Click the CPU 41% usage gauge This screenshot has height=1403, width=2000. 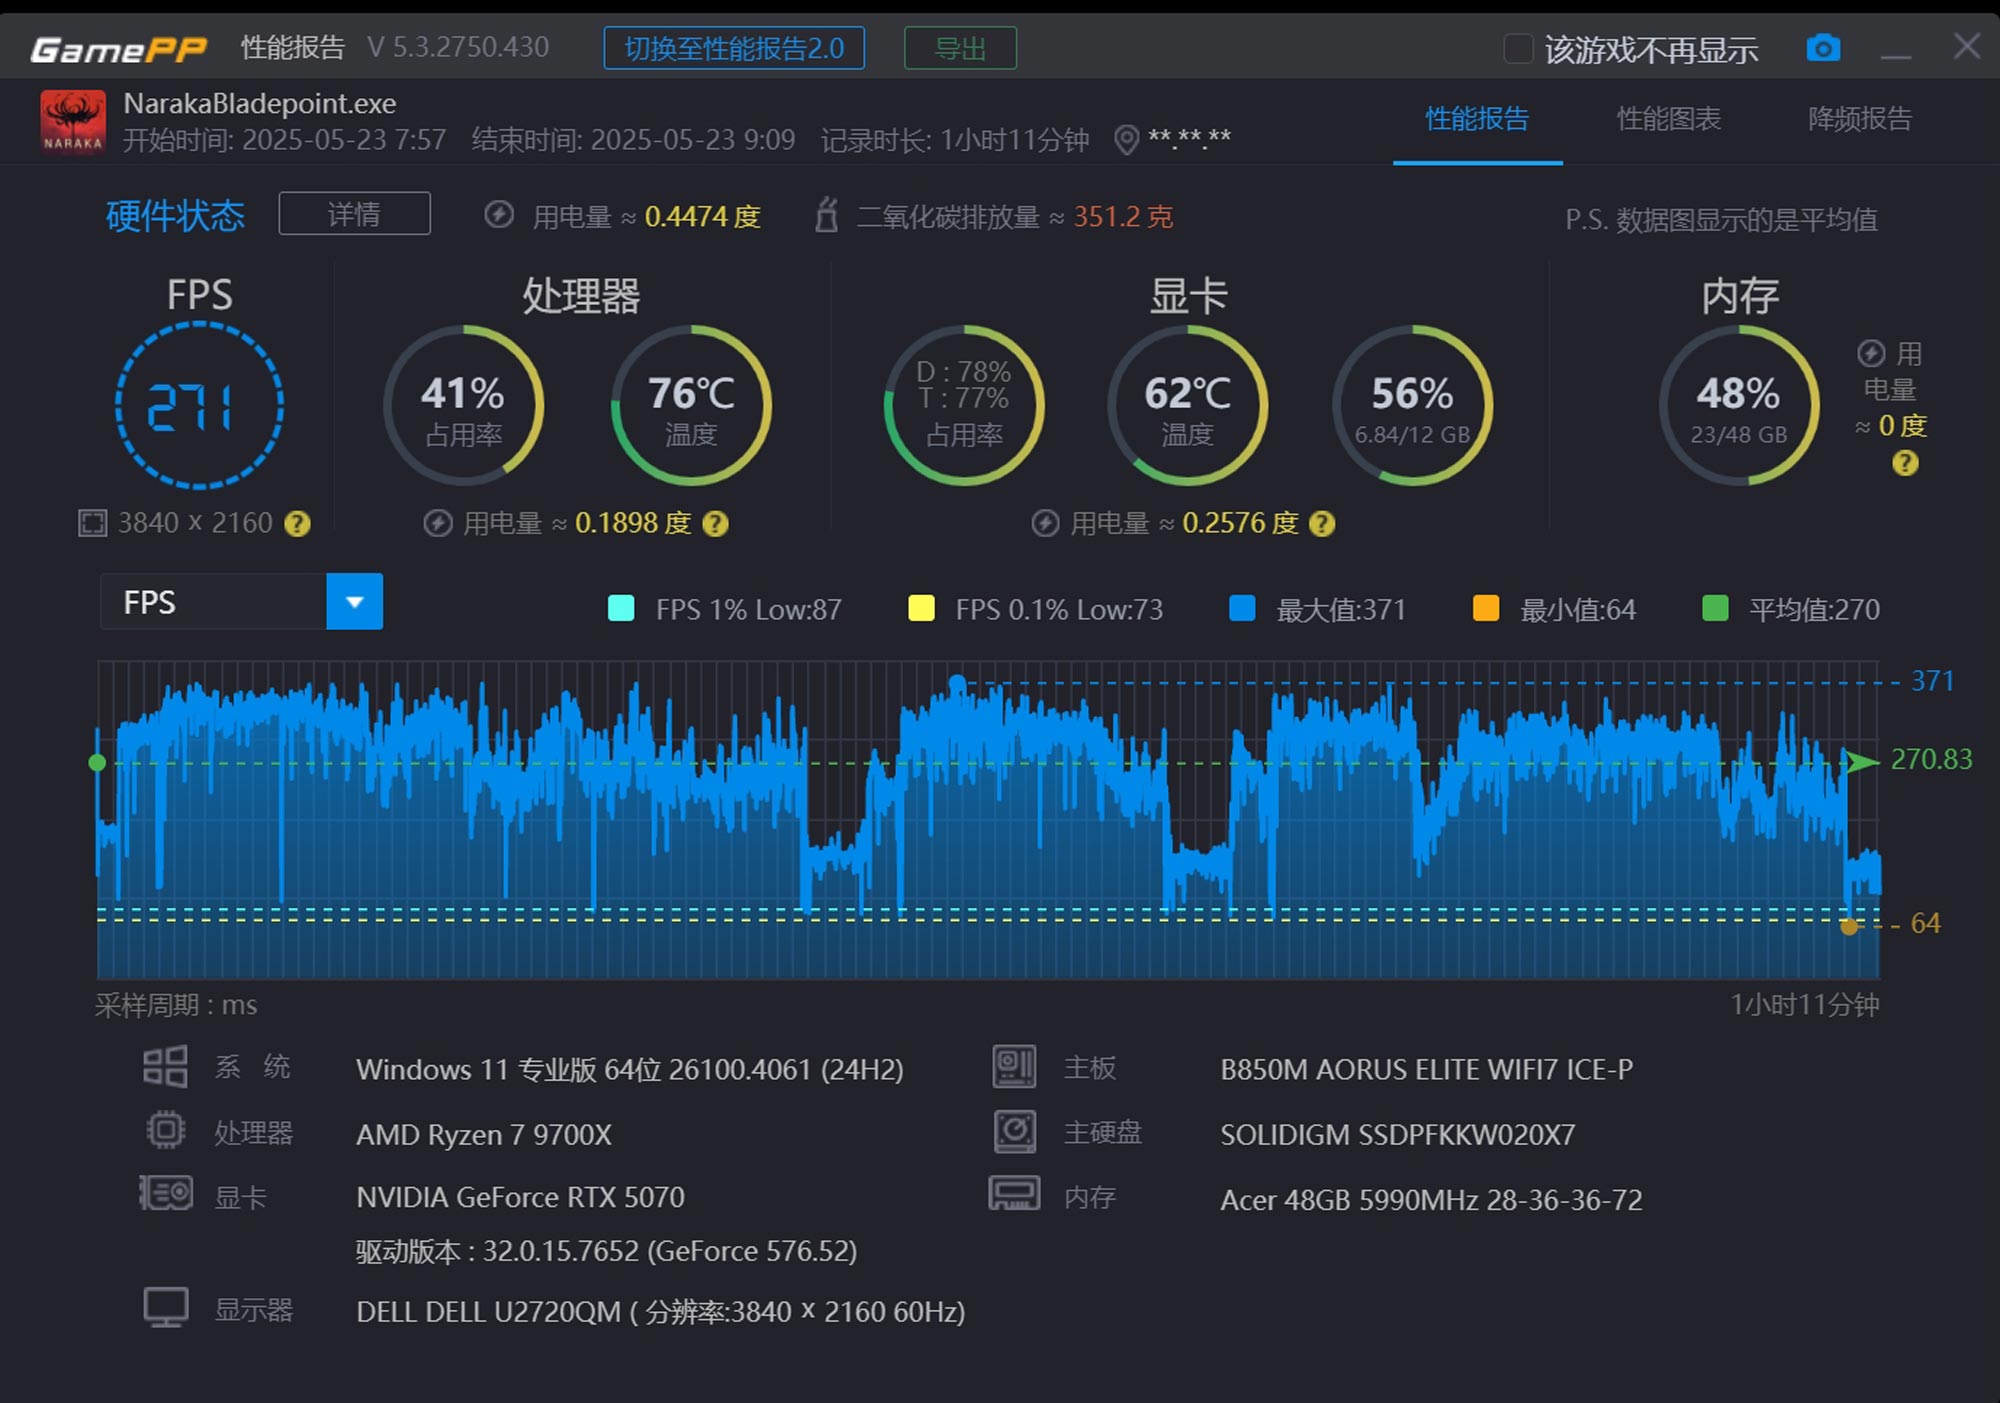[x=463, y=405]
